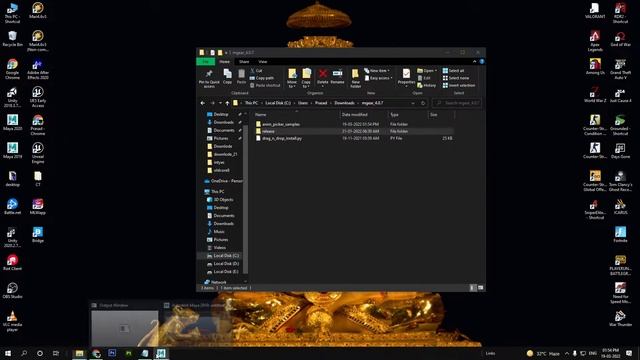The image size is (640, 360).
Task: Pin the folder to Quick access
Action: click(x=209, y=78)
